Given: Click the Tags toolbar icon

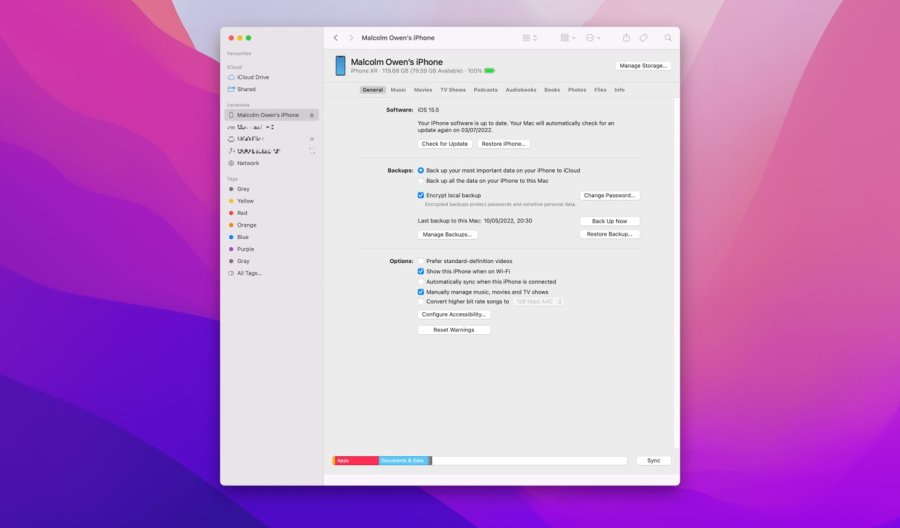Looking at the screenshot, I should tap(643, 38).
